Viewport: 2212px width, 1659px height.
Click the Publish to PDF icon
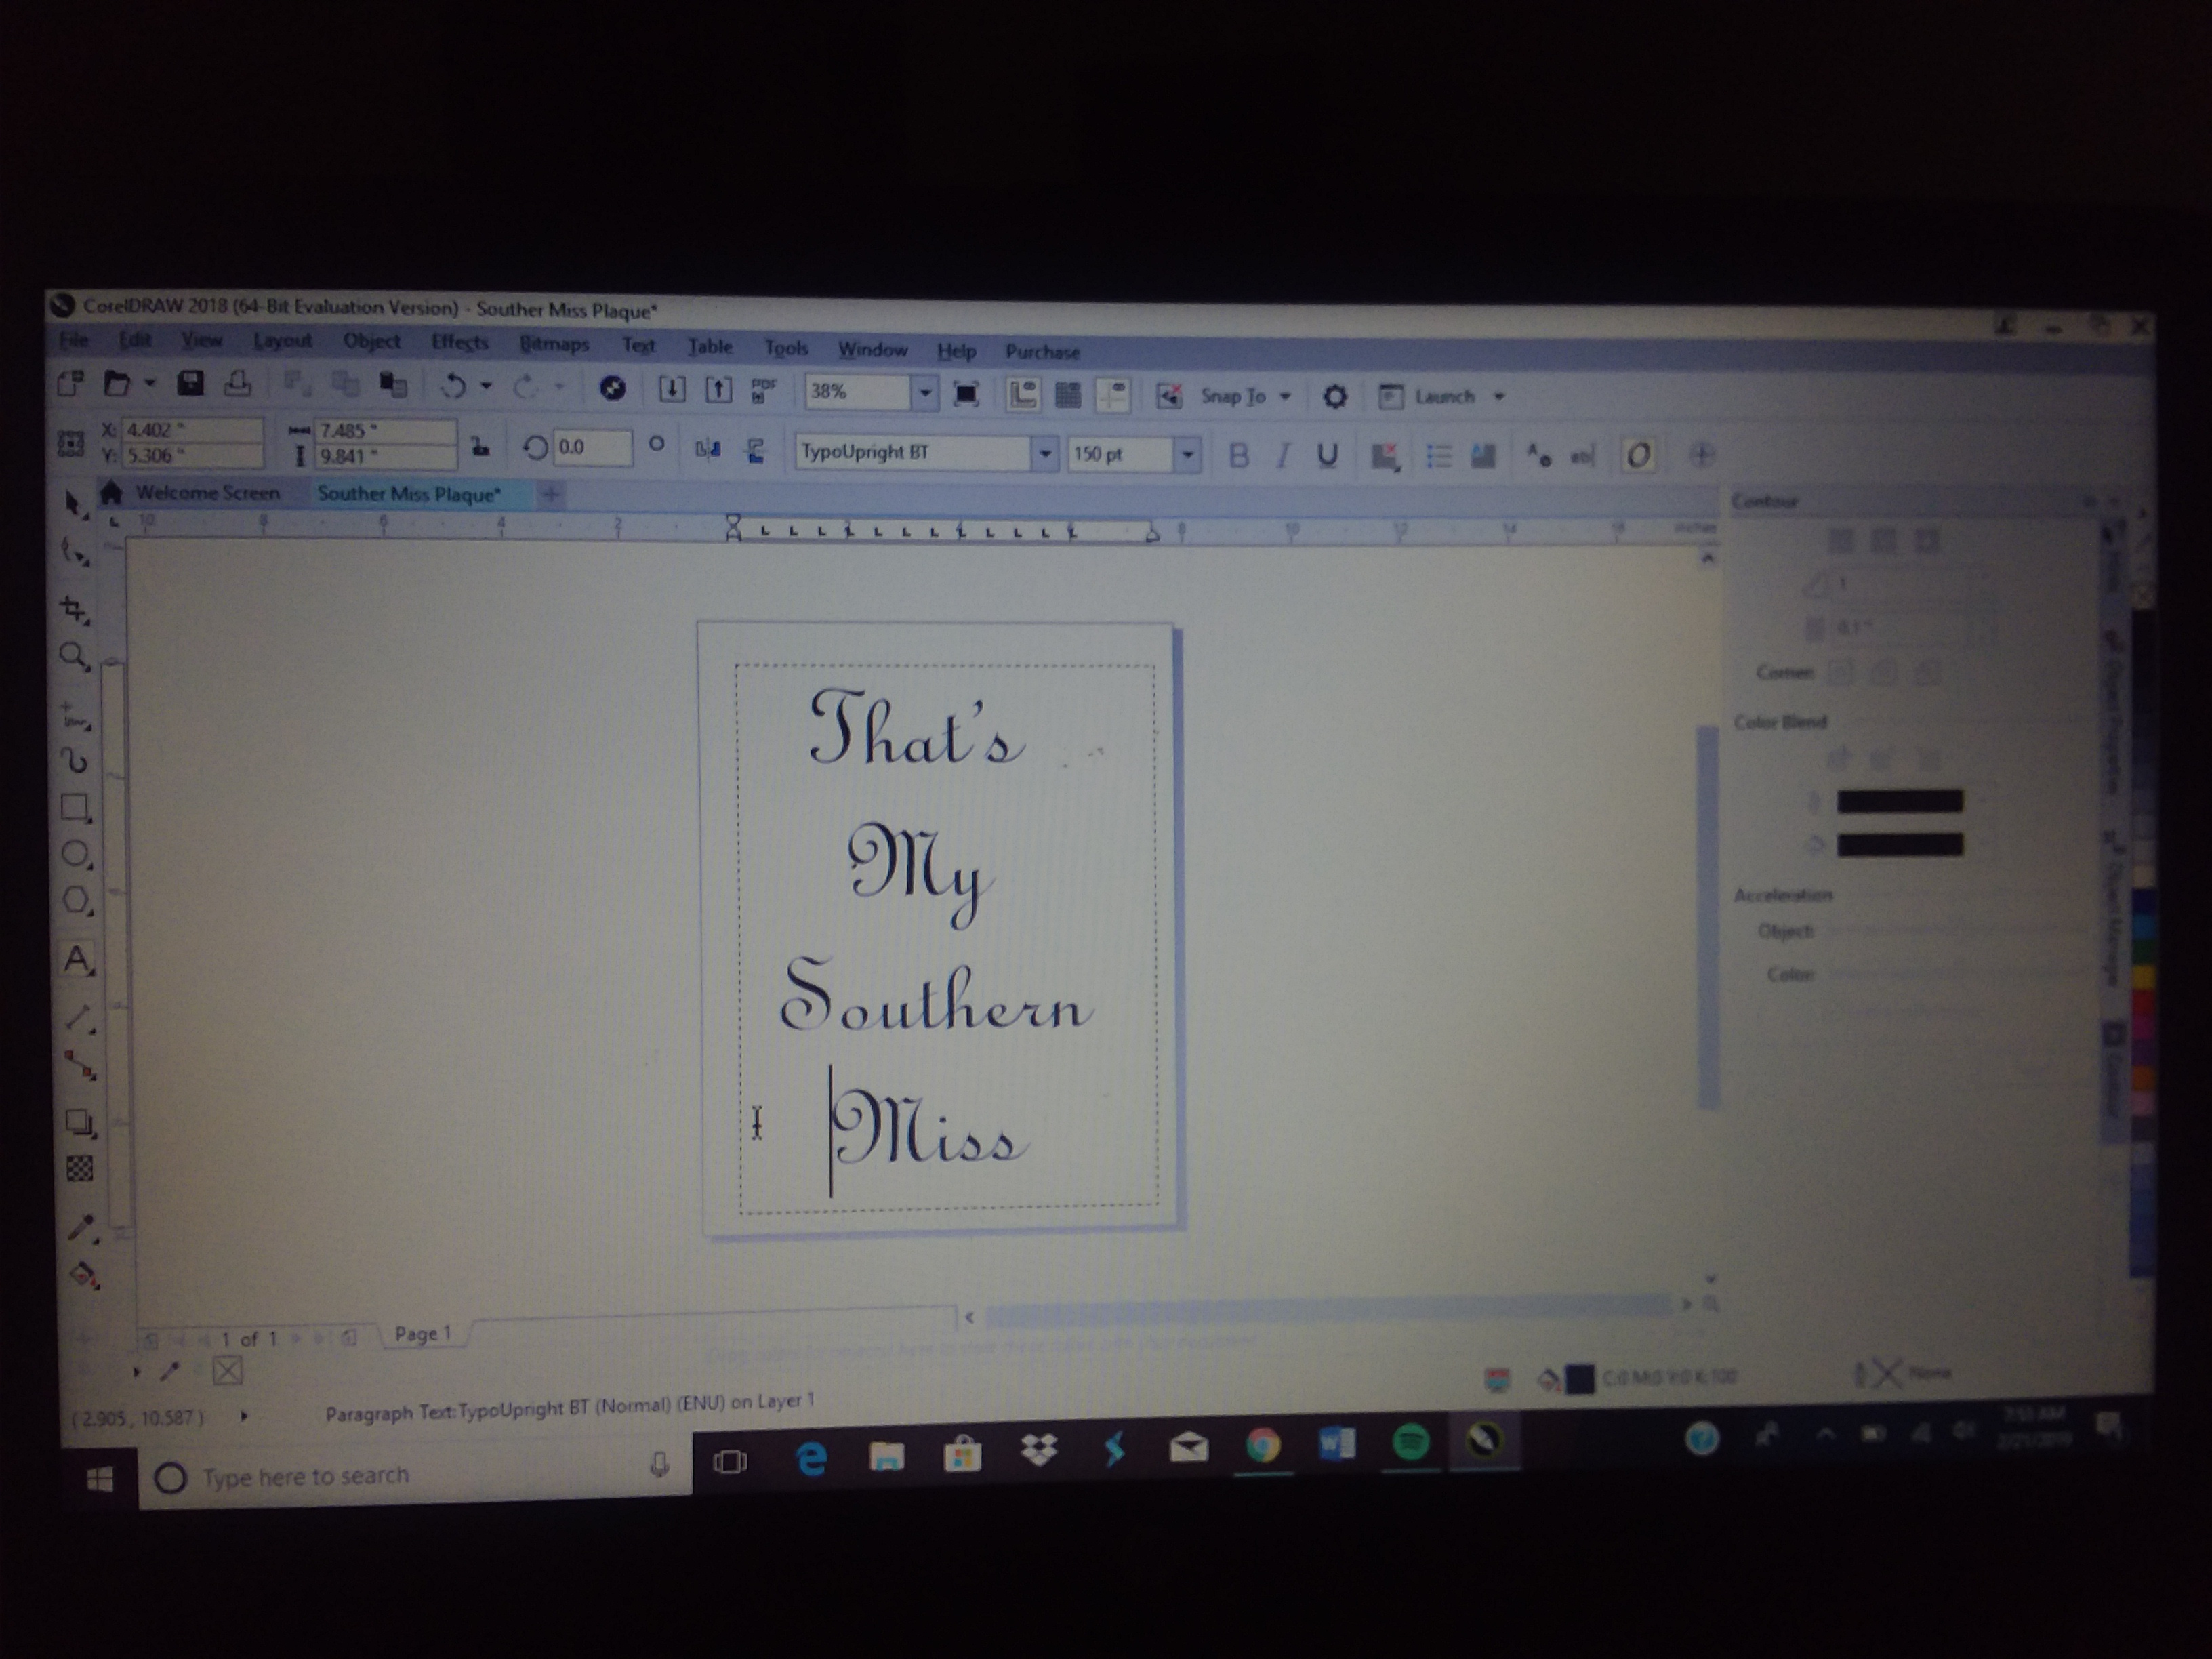764,391
